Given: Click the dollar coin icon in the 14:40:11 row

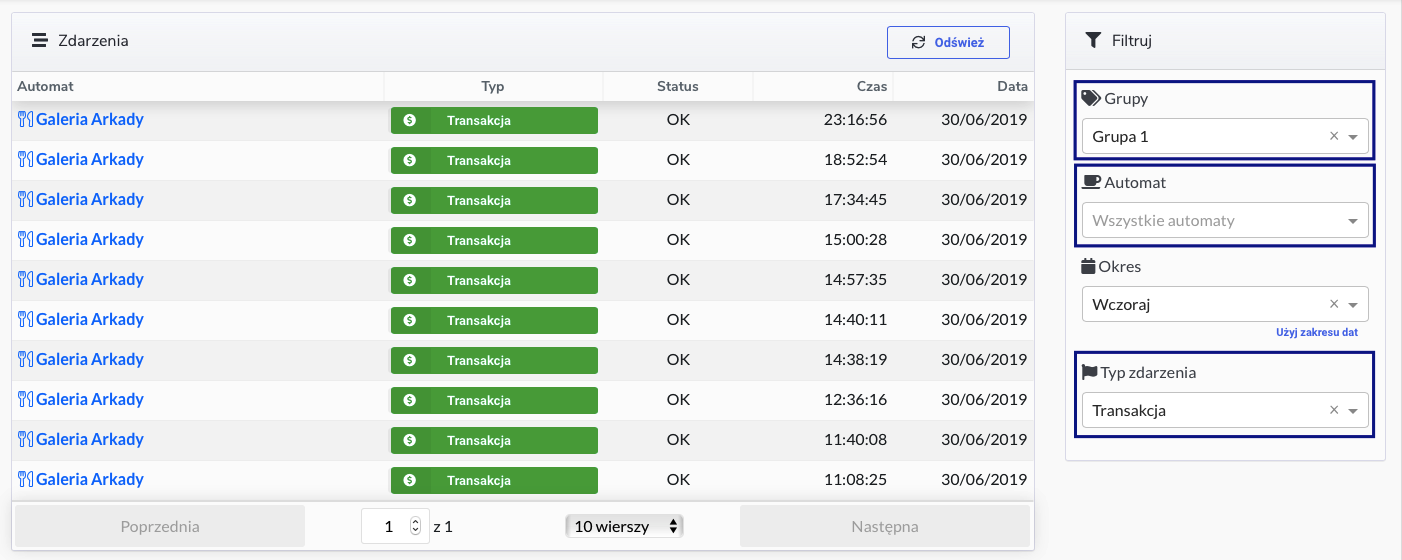Looking at the screenshot, I should (x=409, y=320).
